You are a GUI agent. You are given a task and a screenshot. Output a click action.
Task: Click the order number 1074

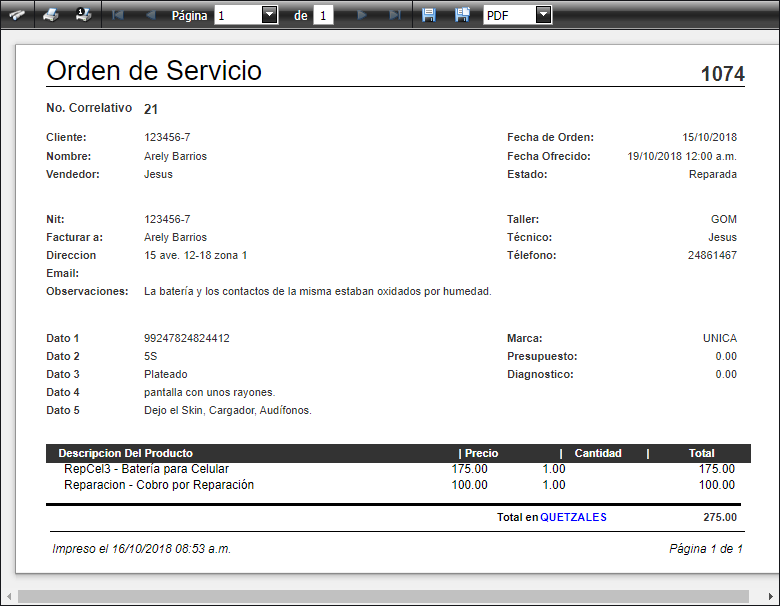722,74
